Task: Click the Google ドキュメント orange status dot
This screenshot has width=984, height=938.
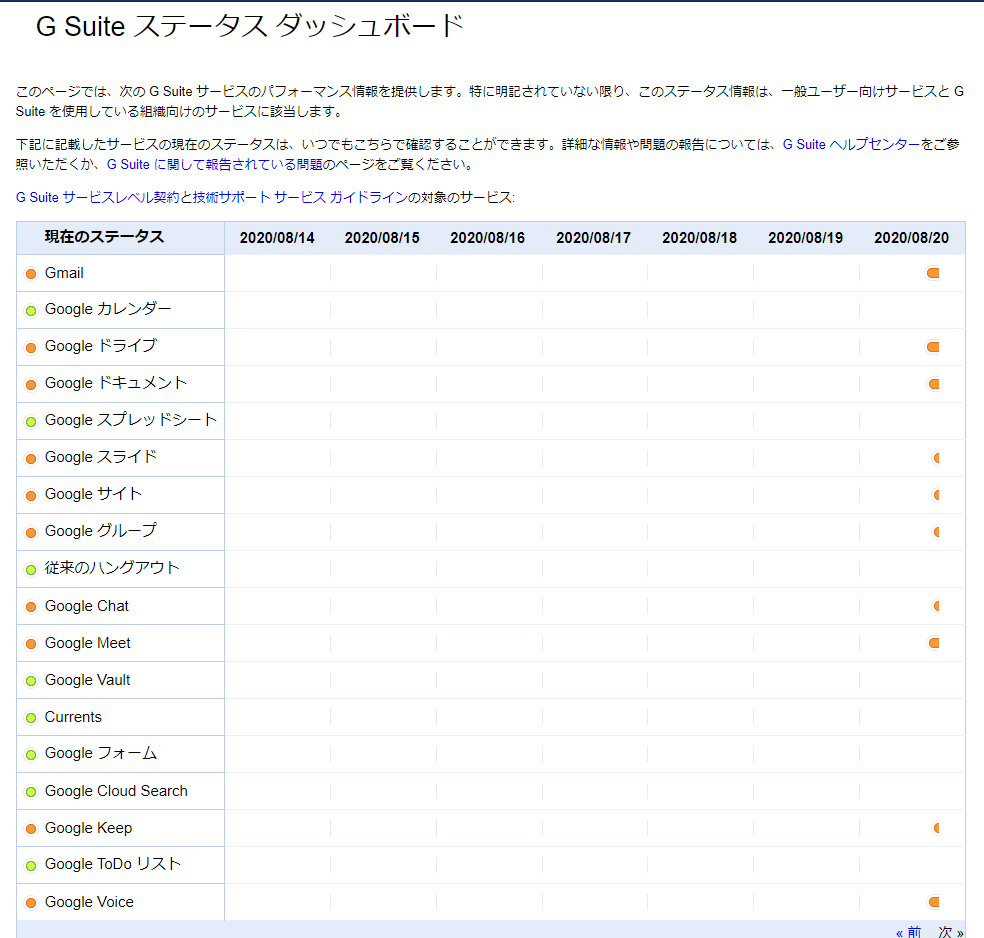Action: (x=31, y=385)
